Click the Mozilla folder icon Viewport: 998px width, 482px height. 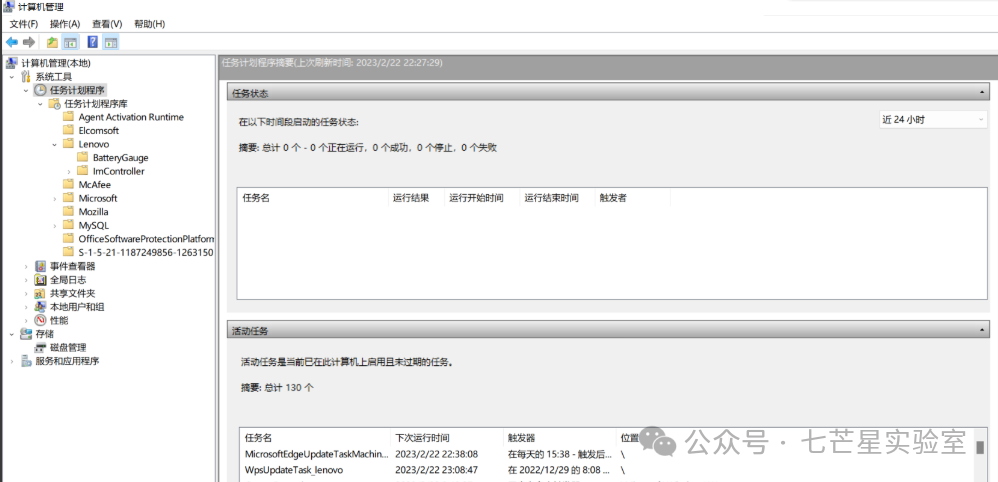(69, 211)
